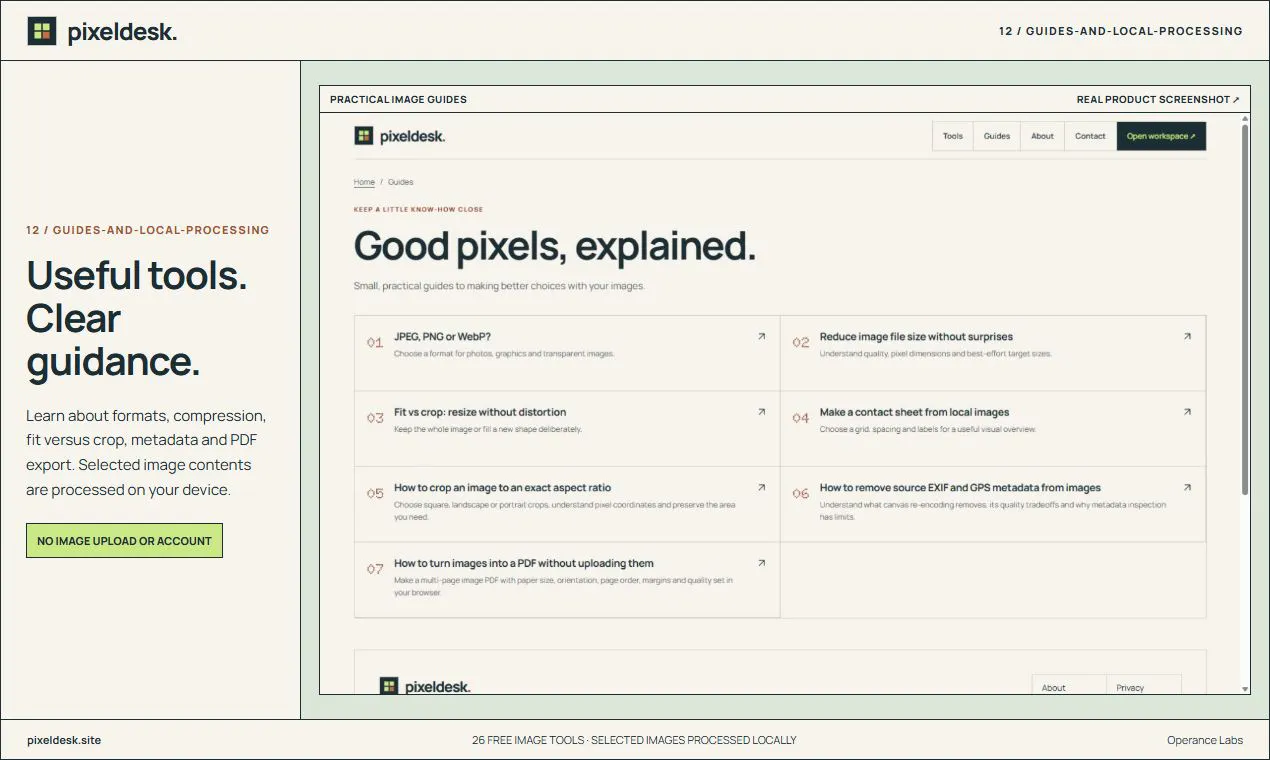The height and width of the screenshot is (760, 1270).
Task: Click the top-right 12 / GUIDES-AND-LOCAL-PROCESSING label
Action: point(1121,31)
